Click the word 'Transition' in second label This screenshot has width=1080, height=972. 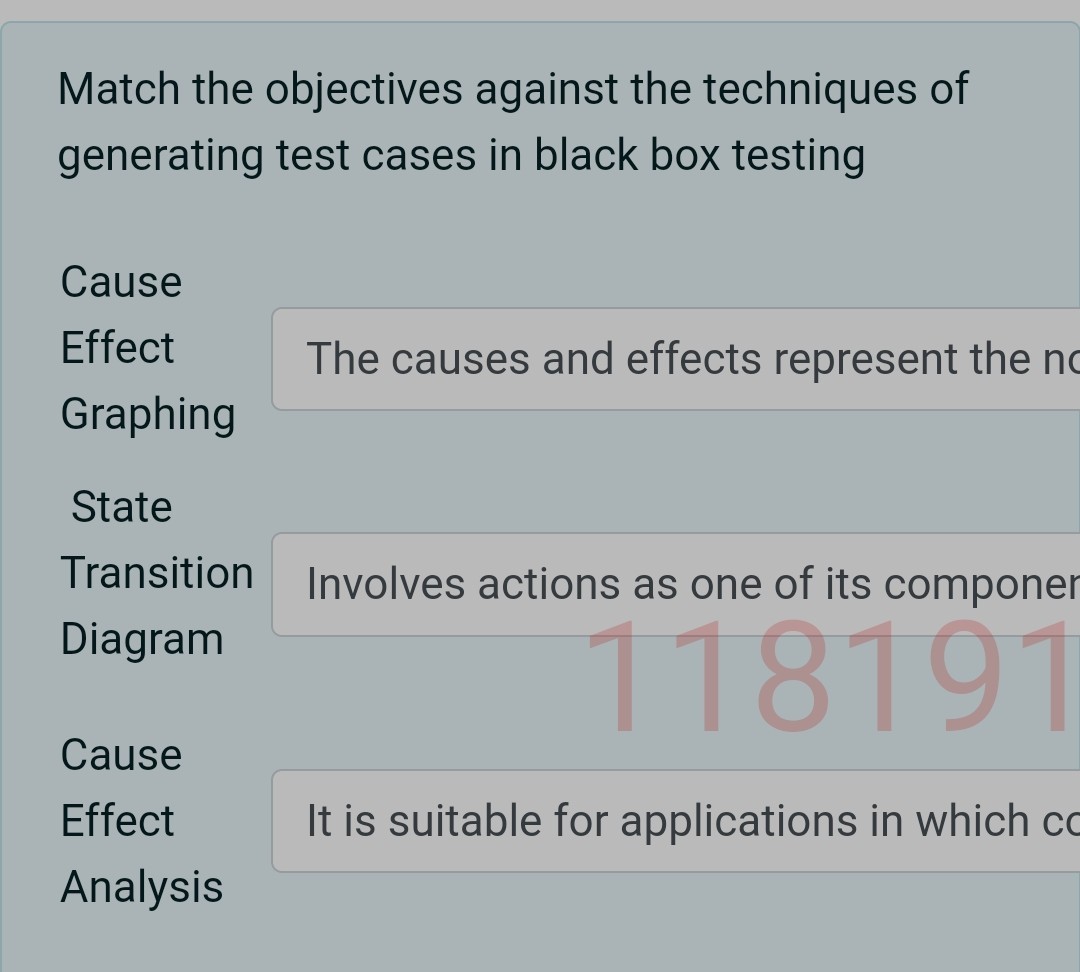pyautogui.click(x=157, y=573)
